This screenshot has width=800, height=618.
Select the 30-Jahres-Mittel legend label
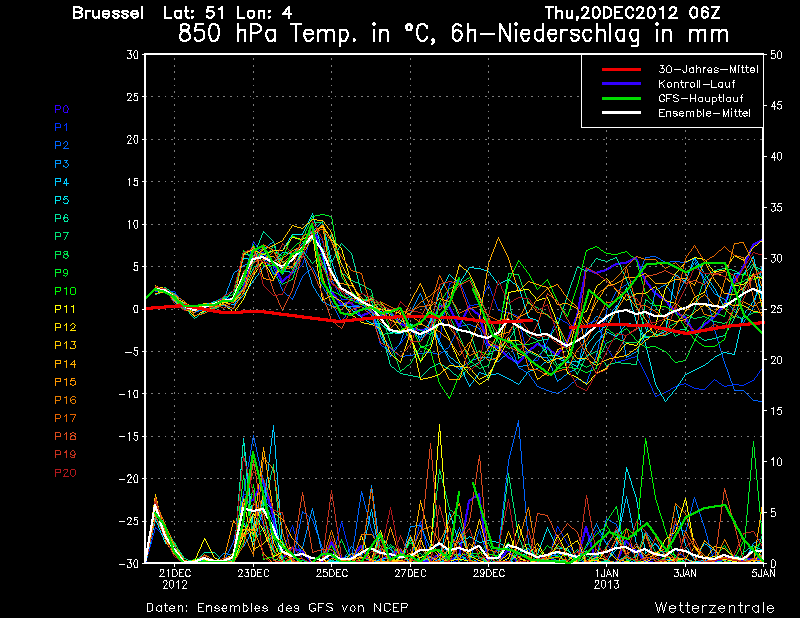[707, 70]
